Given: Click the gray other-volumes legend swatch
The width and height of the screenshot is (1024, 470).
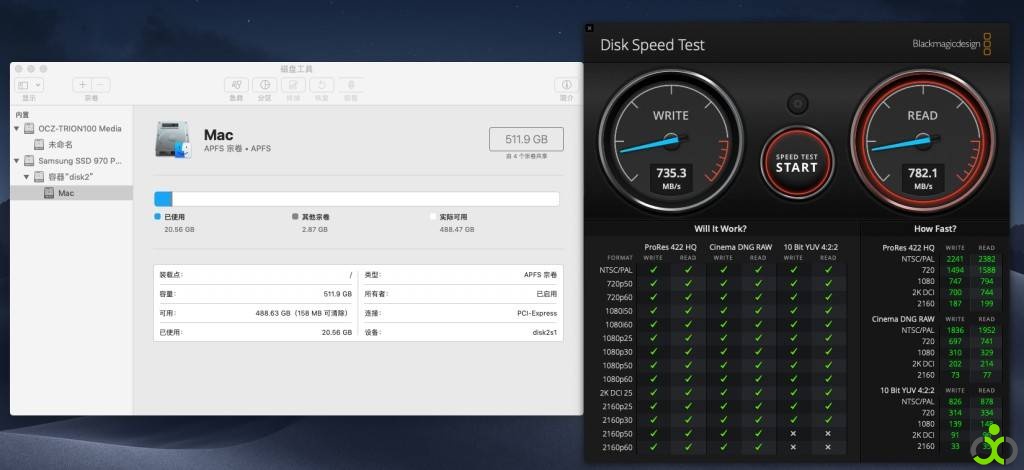Looking at the screenshot, I should click(295, 217).
